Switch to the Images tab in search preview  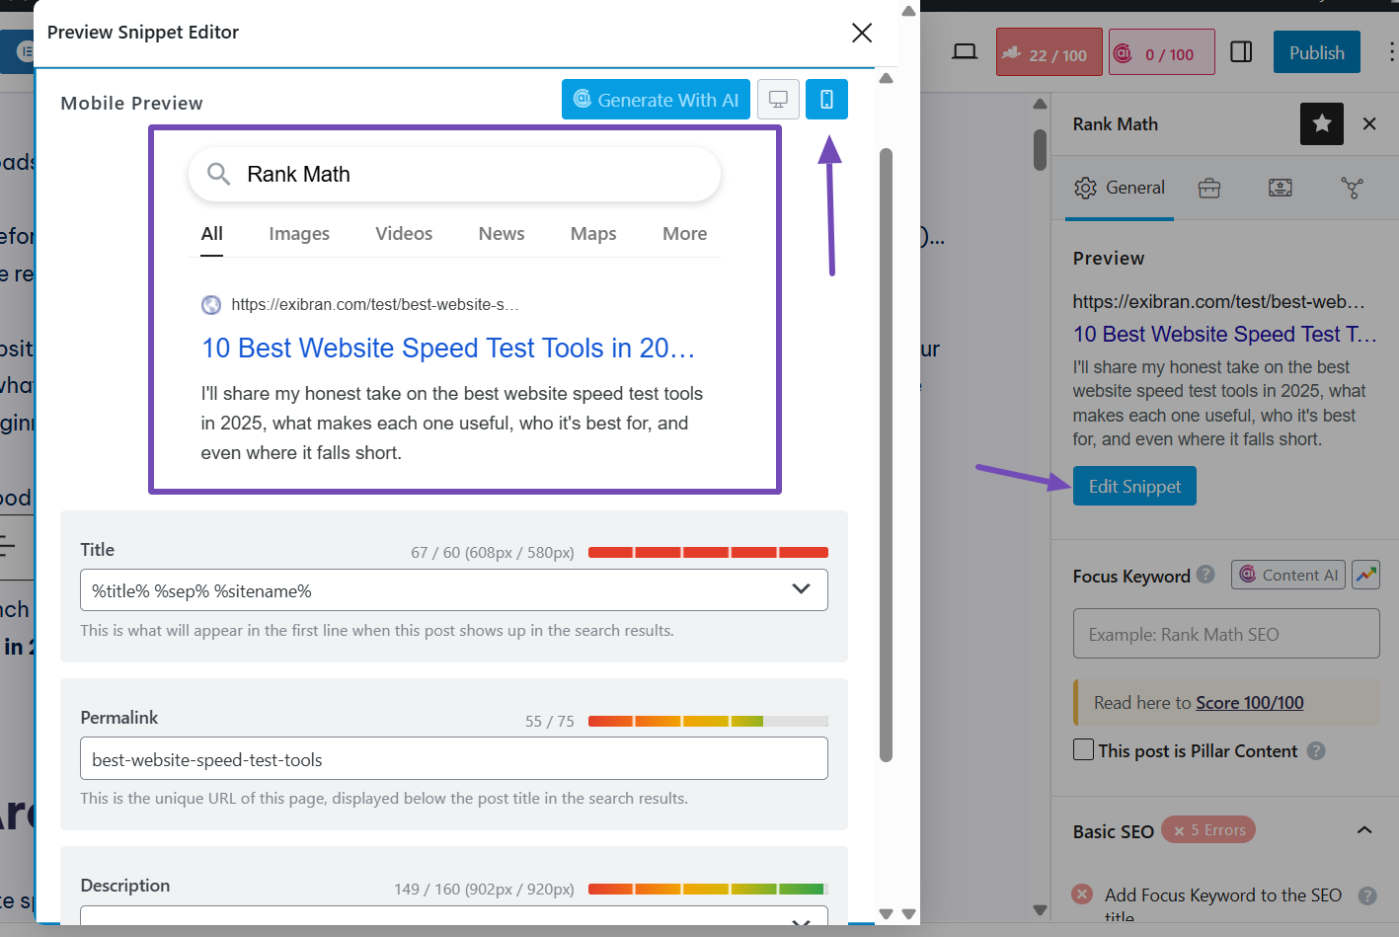point(298,233)
